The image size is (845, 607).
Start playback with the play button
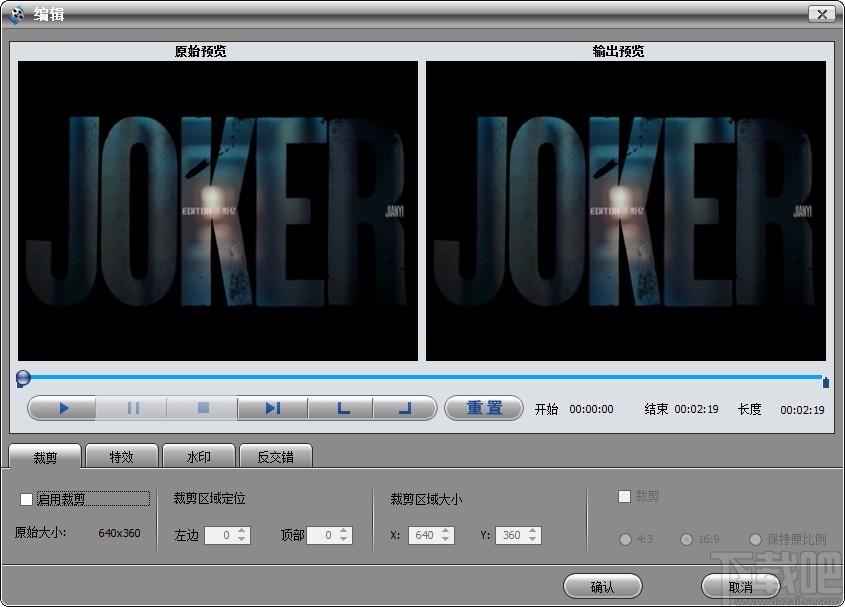click(x=63, y=408)
